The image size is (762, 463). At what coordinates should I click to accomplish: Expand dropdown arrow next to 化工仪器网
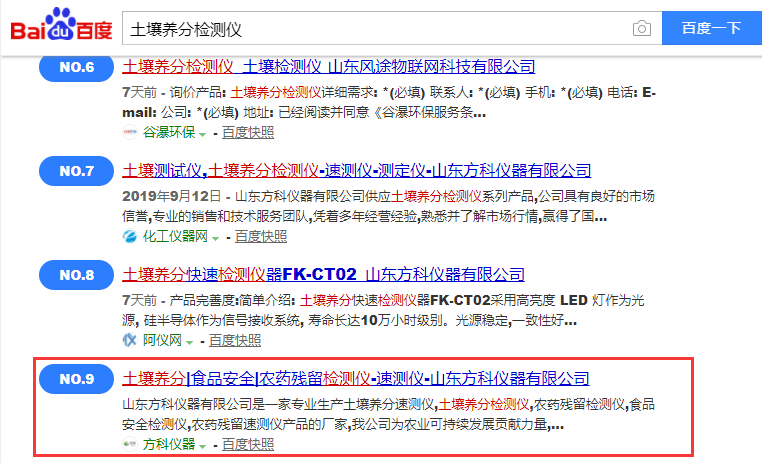[215, 238]
